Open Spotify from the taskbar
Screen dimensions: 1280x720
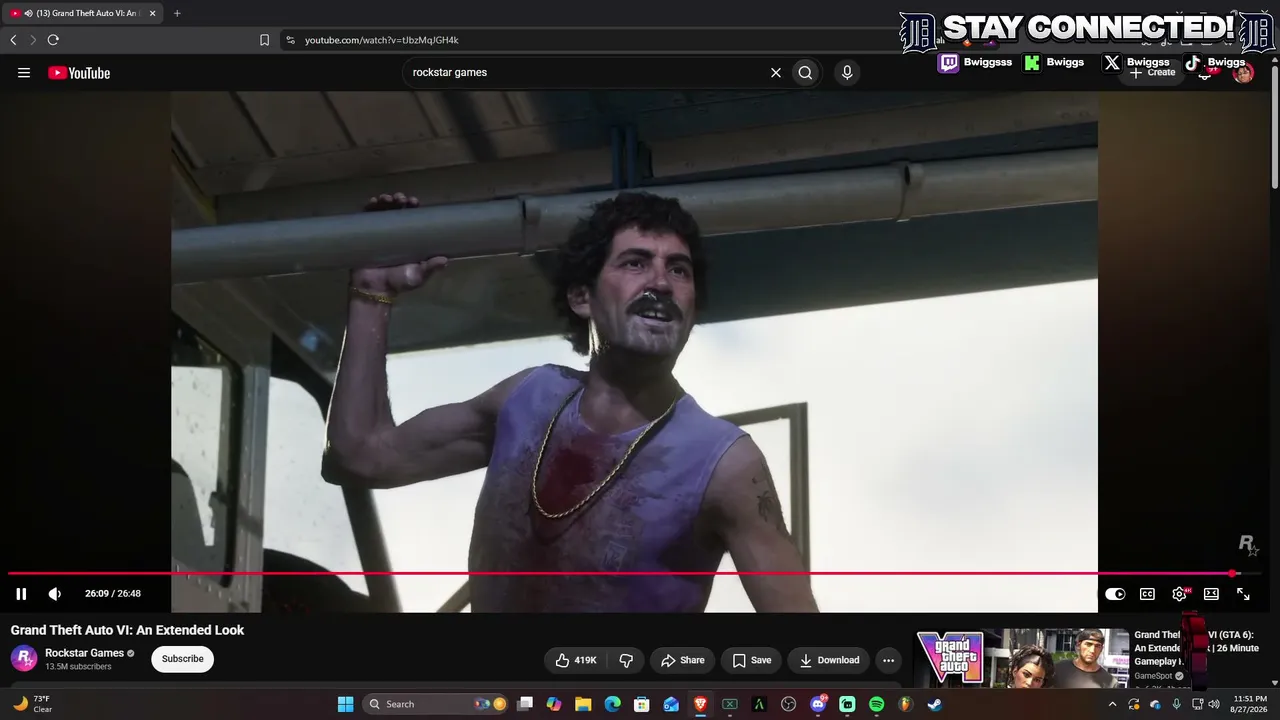pos(876,704)
